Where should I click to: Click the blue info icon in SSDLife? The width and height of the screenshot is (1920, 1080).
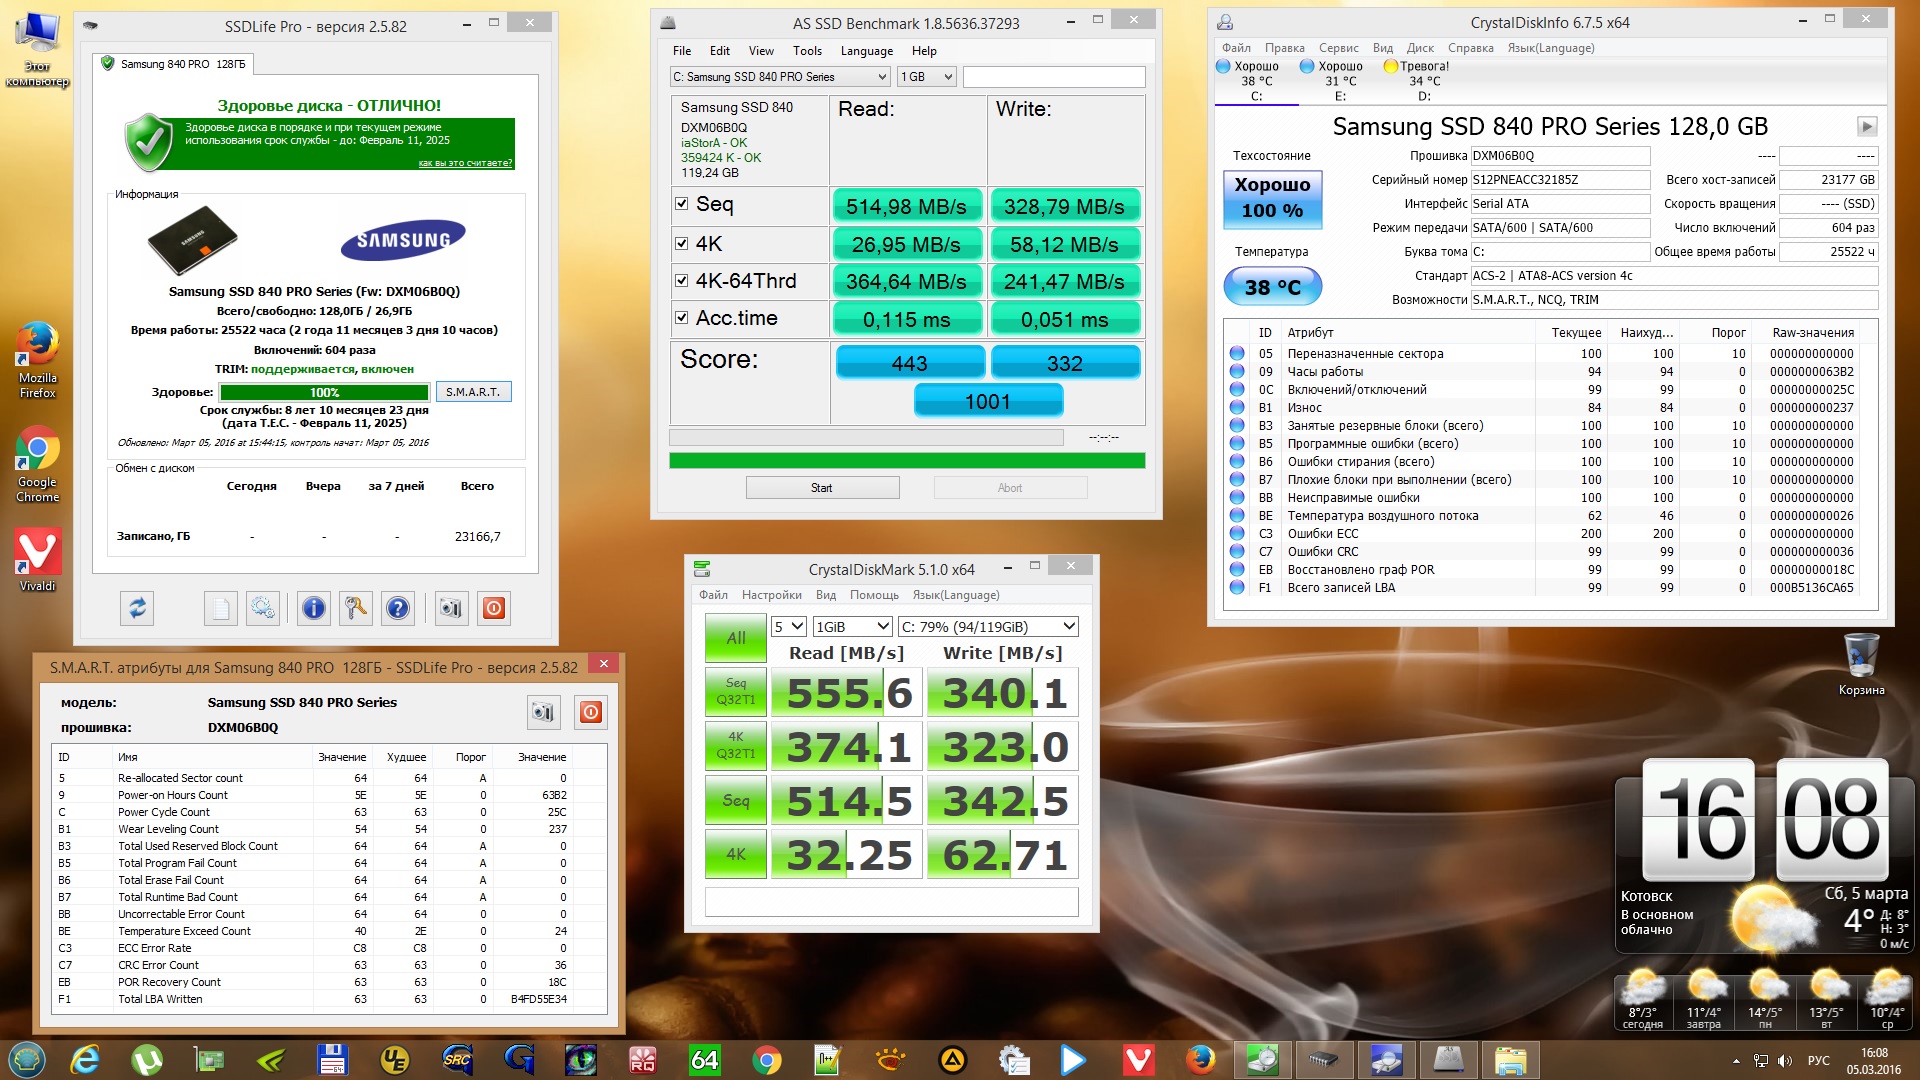point(314,608)
